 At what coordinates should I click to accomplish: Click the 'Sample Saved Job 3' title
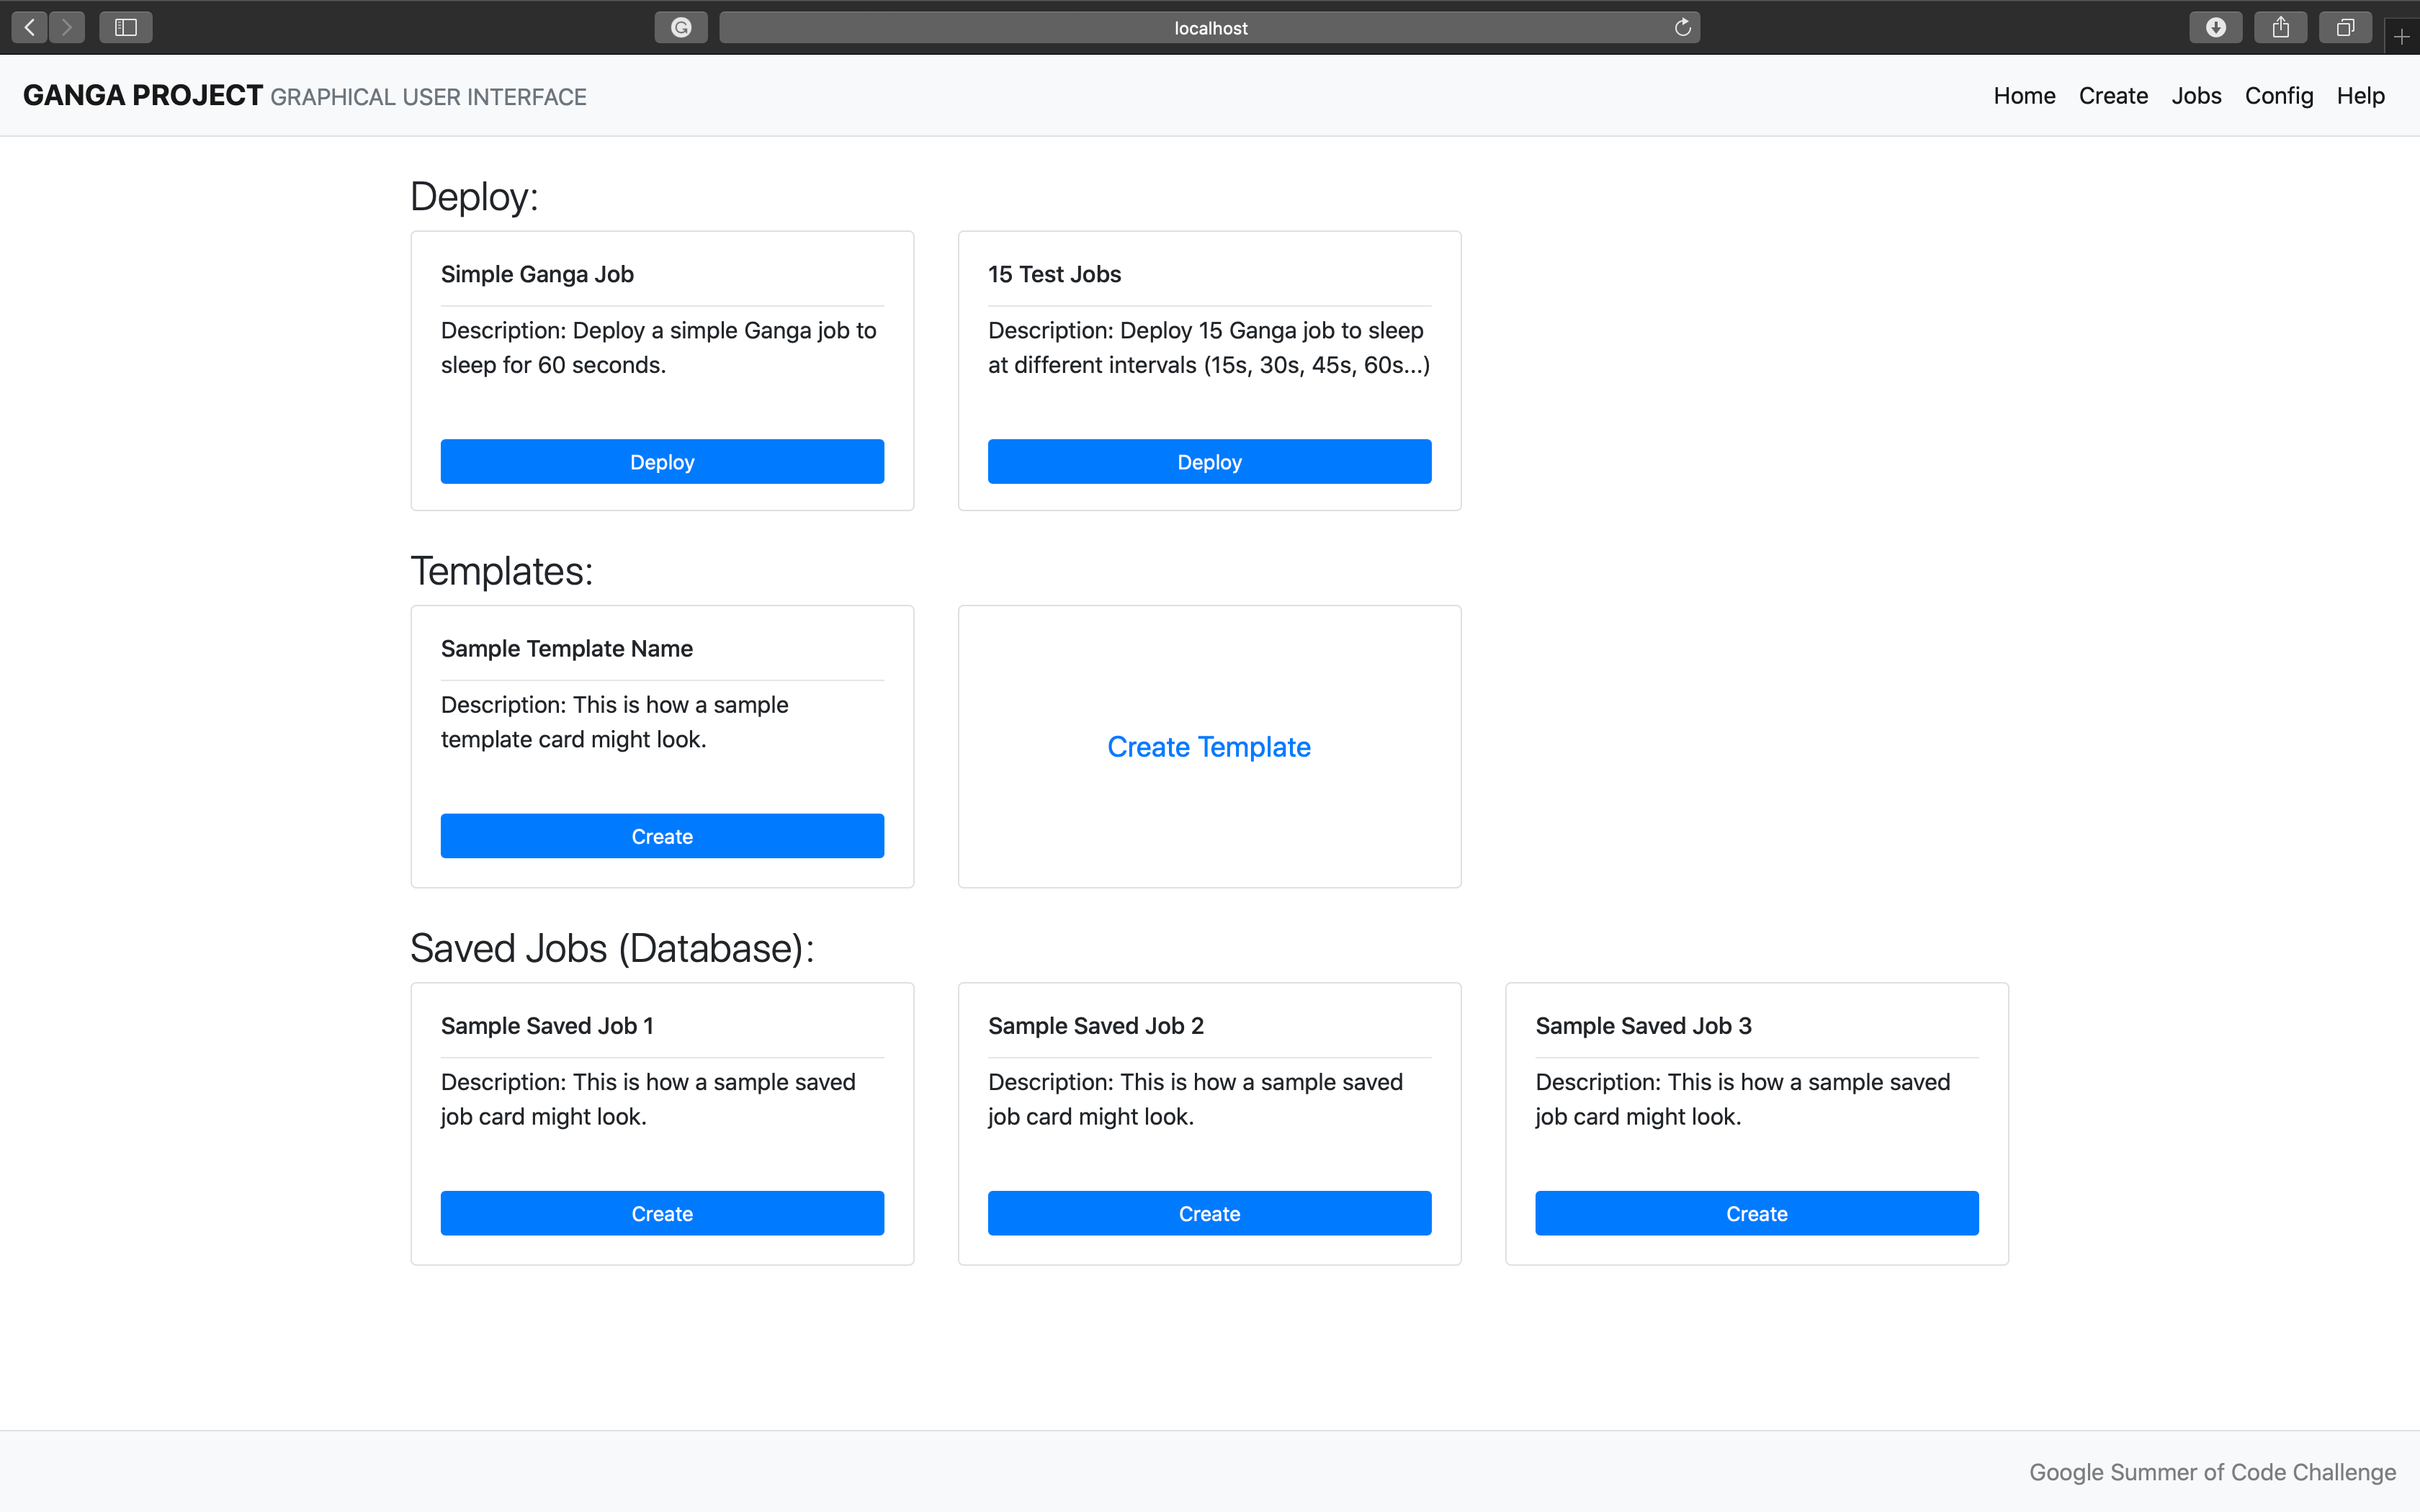(1643, 1026)
